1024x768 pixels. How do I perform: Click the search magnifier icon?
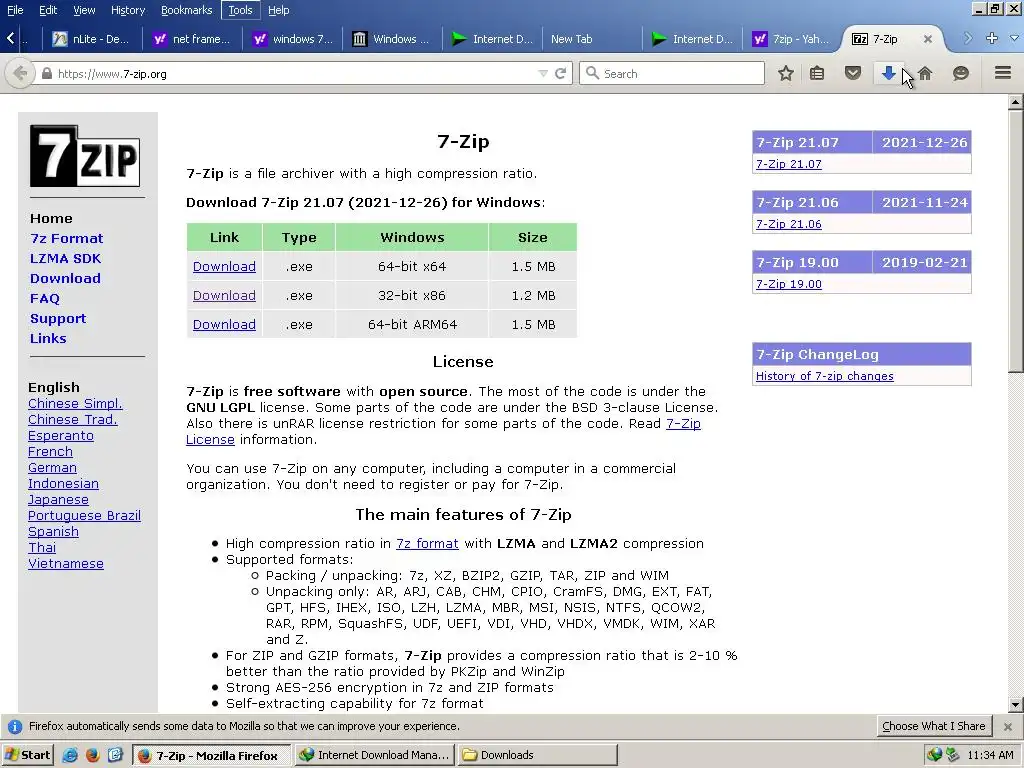point(592,73)
